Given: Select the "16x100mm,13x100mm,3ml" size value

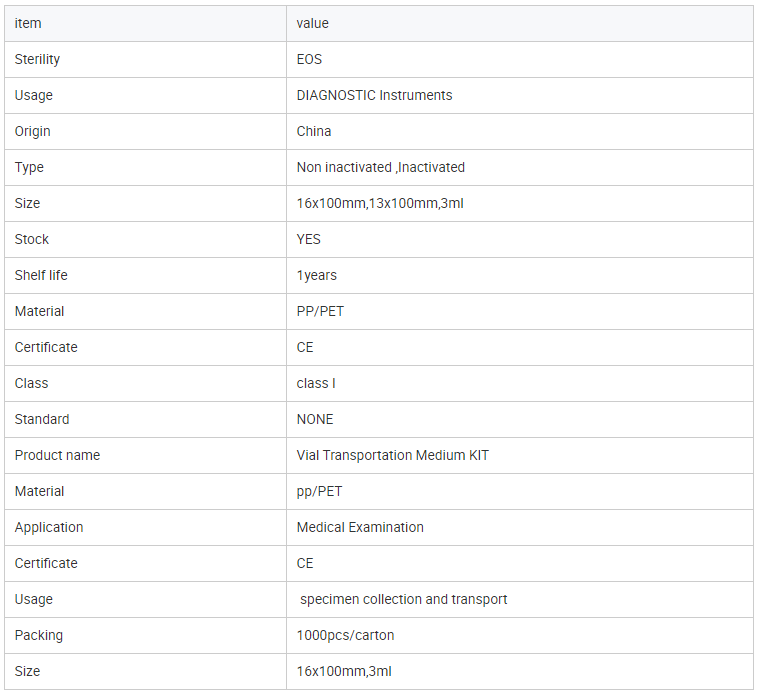Looking at the screenshot, I should click(380, 203).
